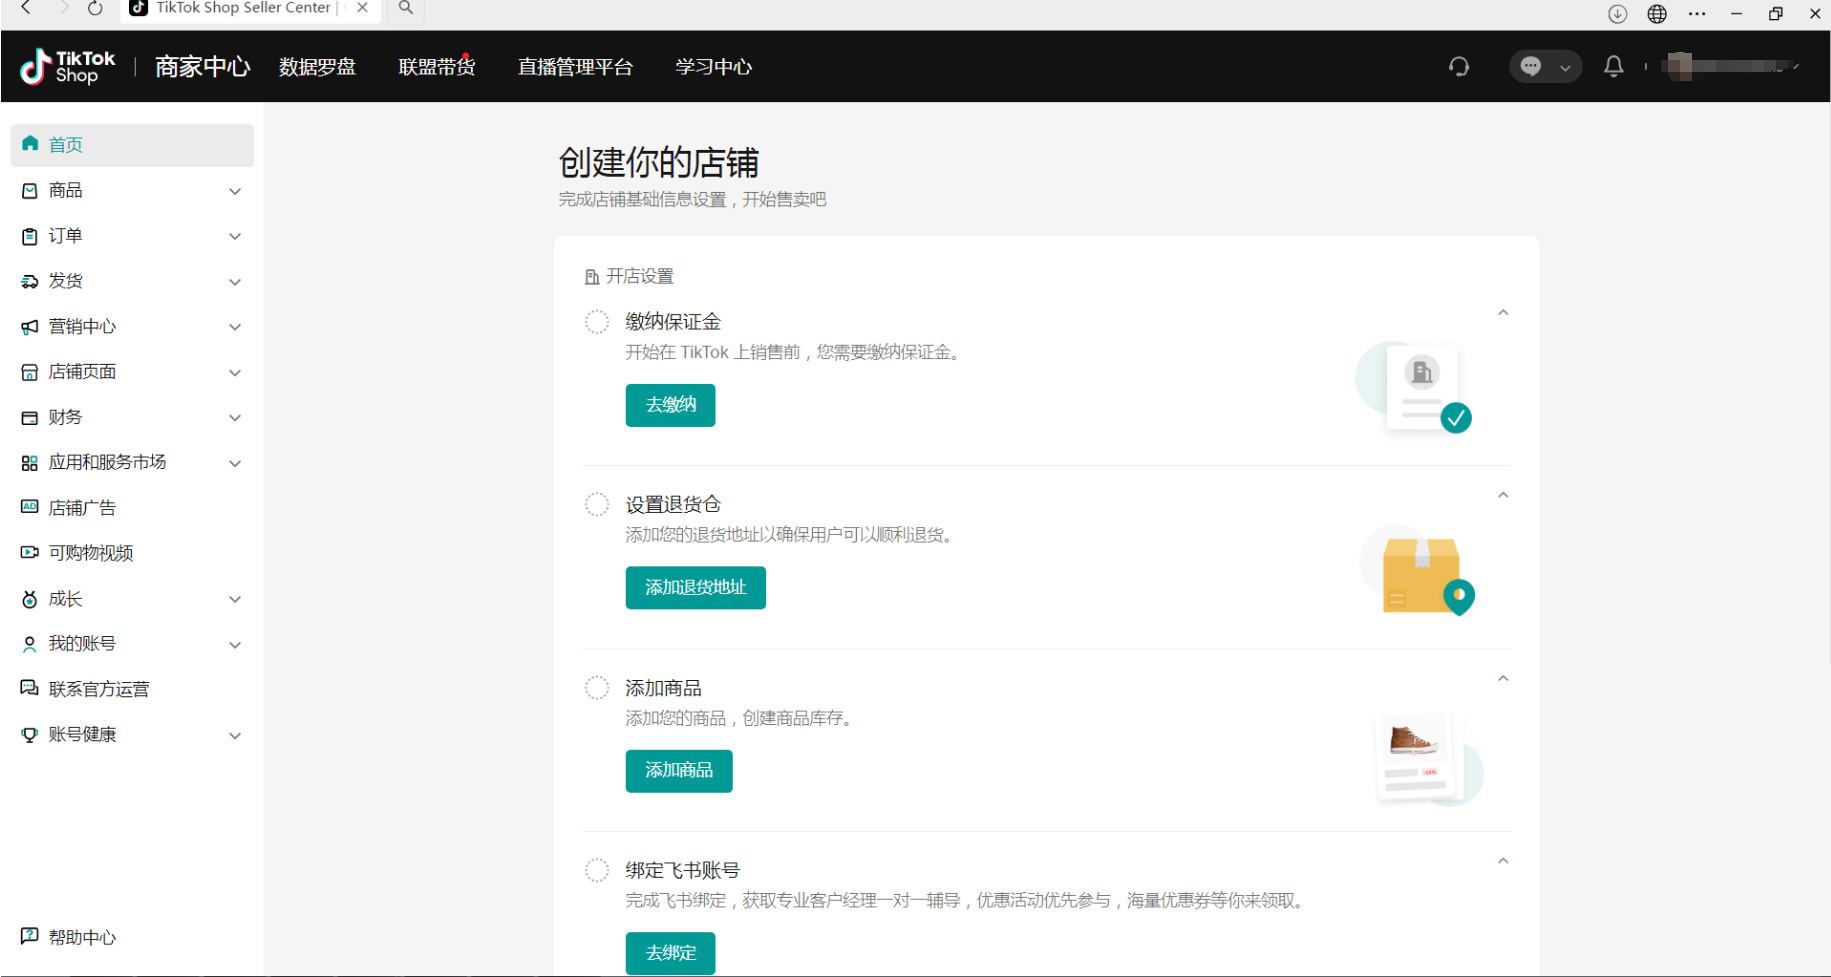Open the customer service headset icon
This screenshot has width=1831, height=977.
coord(1459,67)
